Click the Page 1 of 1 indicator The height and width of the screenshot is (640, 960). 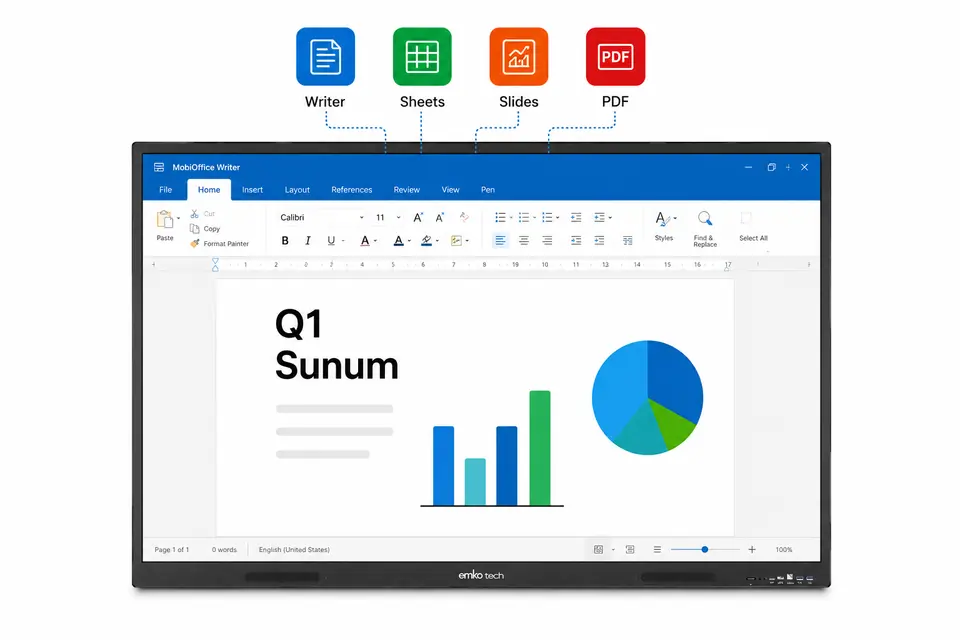point(171,550)
